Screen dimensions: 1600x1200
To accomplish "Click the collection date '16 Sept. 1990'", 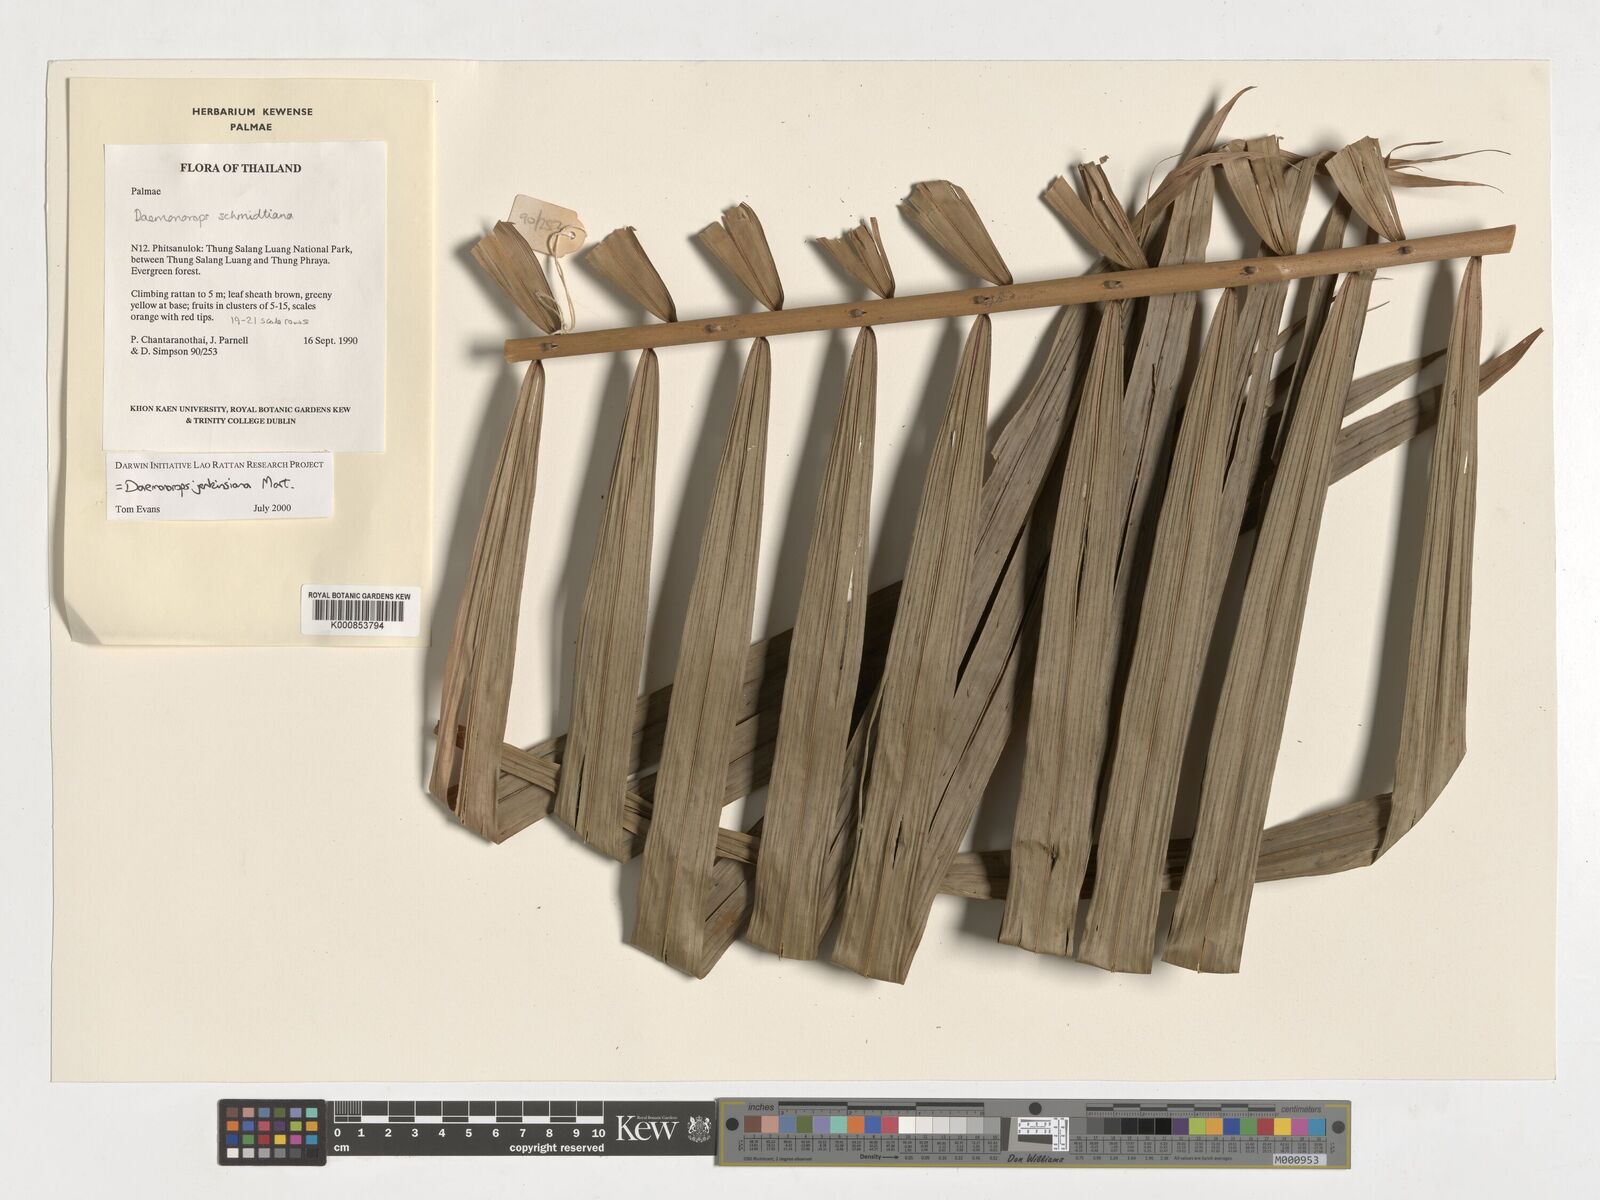I will pos(329,341).
